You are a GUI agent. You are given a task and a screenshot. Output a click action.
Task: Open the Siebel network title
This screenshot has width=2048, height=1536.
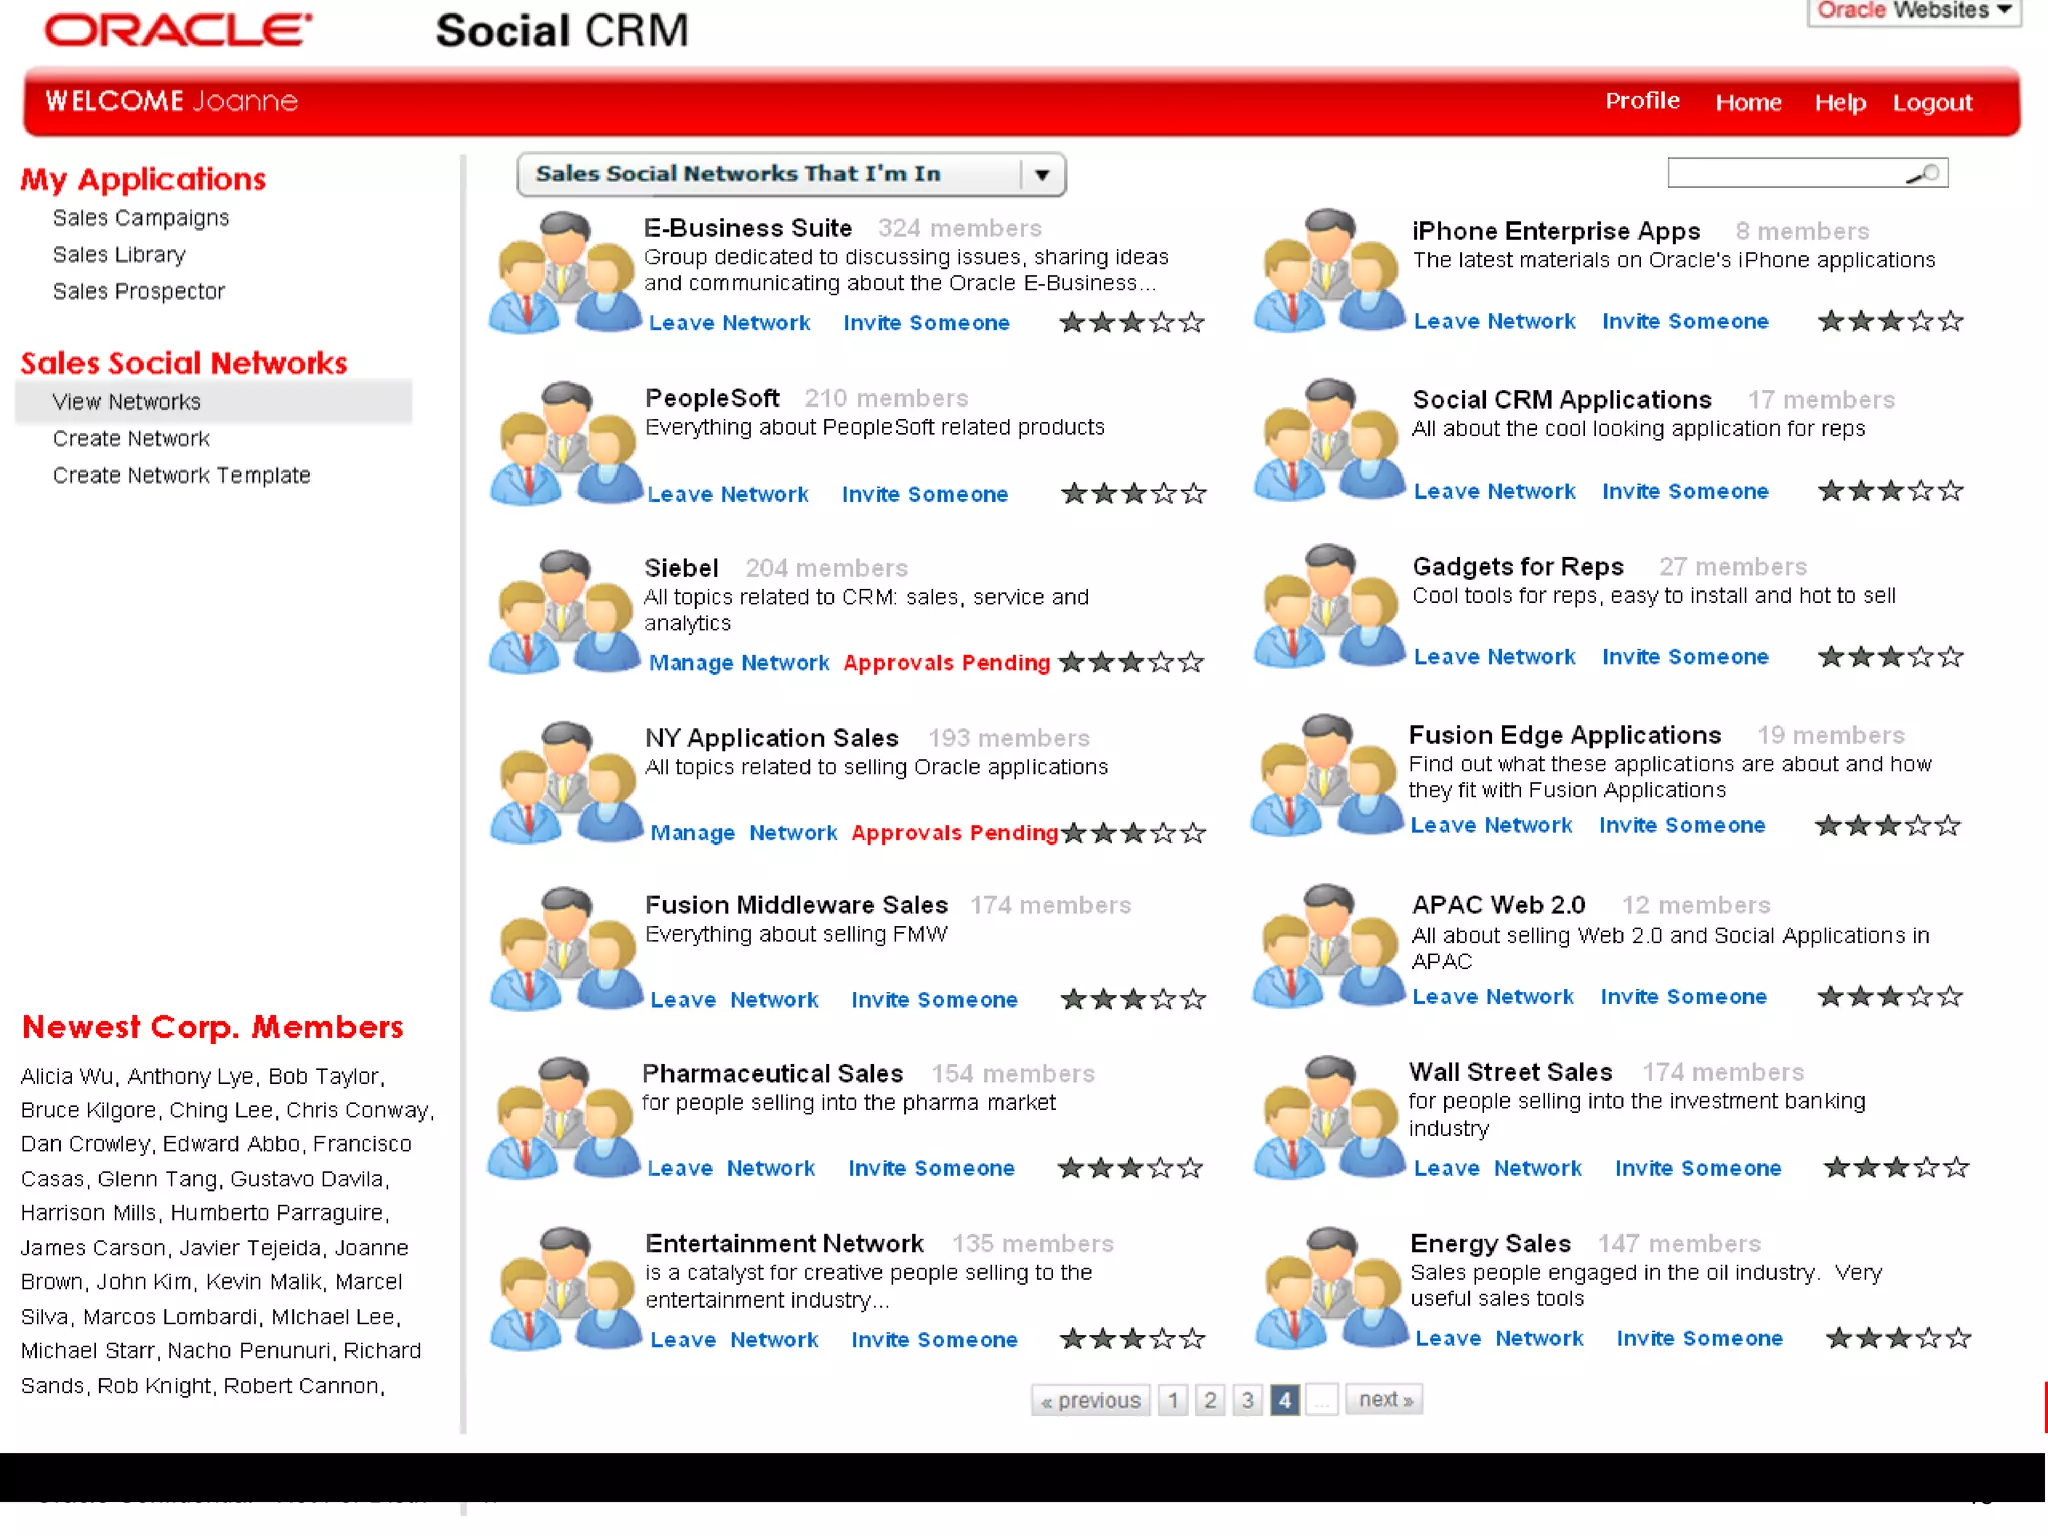coord(681,568)
